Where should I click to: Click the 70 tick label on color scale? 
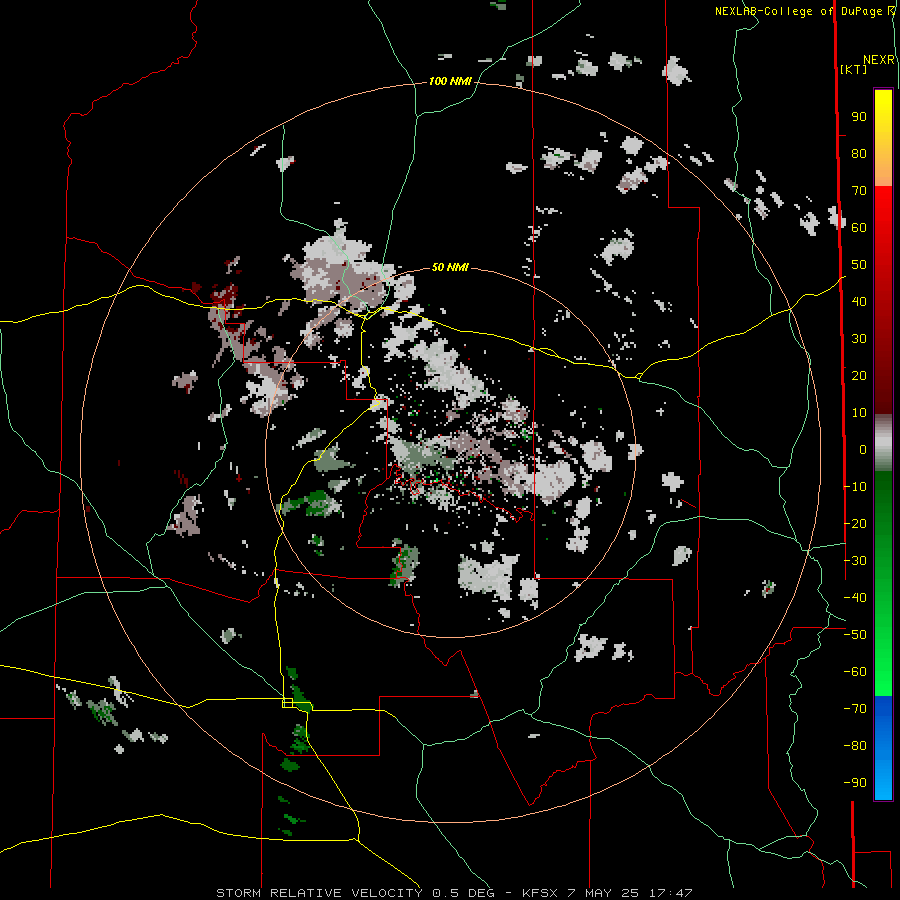pos(859,191)
